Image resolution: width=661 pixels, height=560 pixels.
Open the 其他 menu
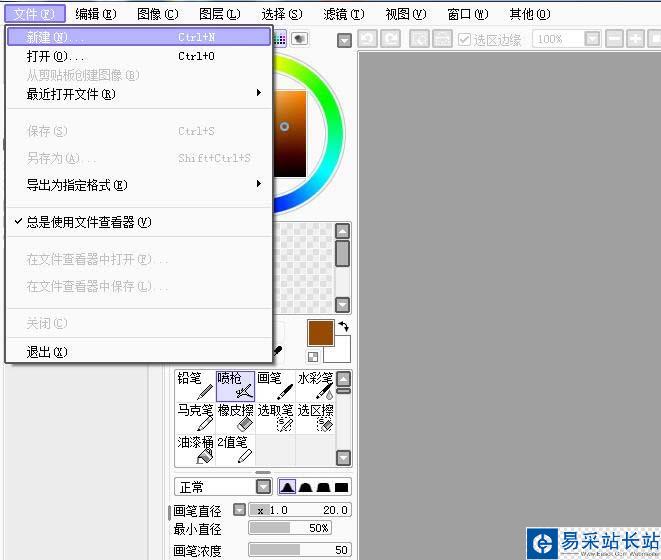coord(529,14)
